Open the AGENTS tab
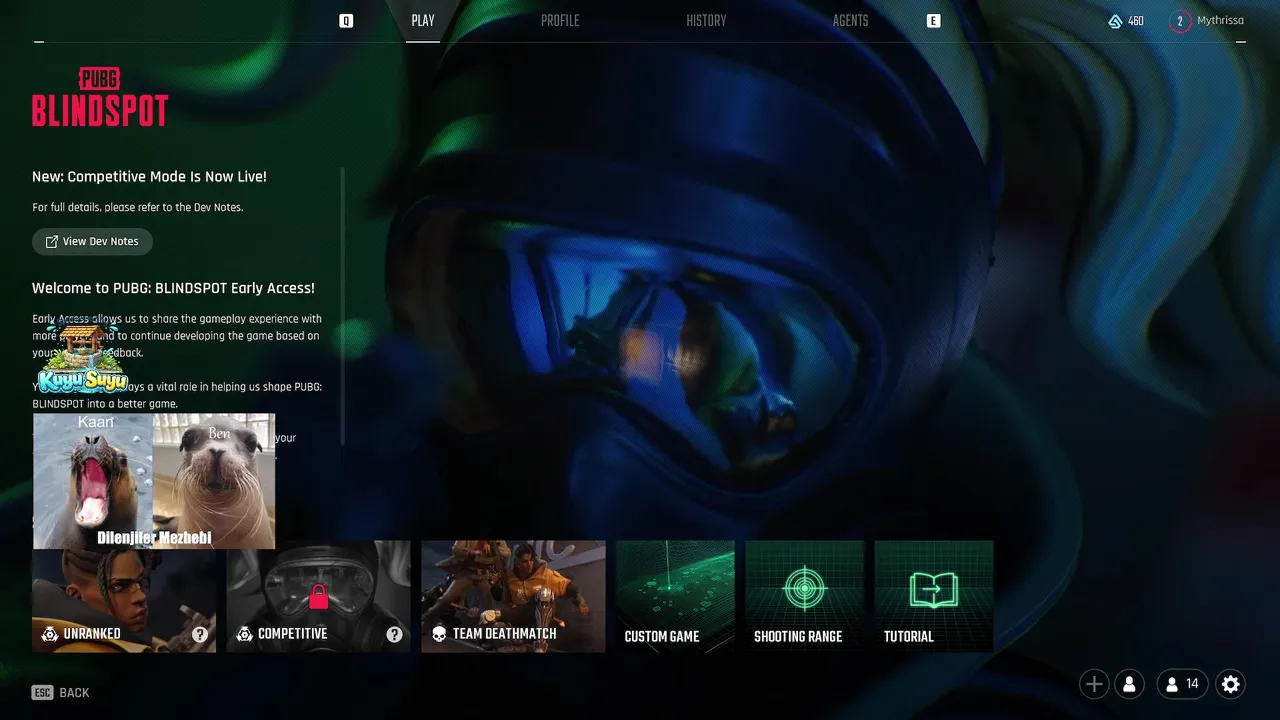1280x720 pixels. [850, 21]
